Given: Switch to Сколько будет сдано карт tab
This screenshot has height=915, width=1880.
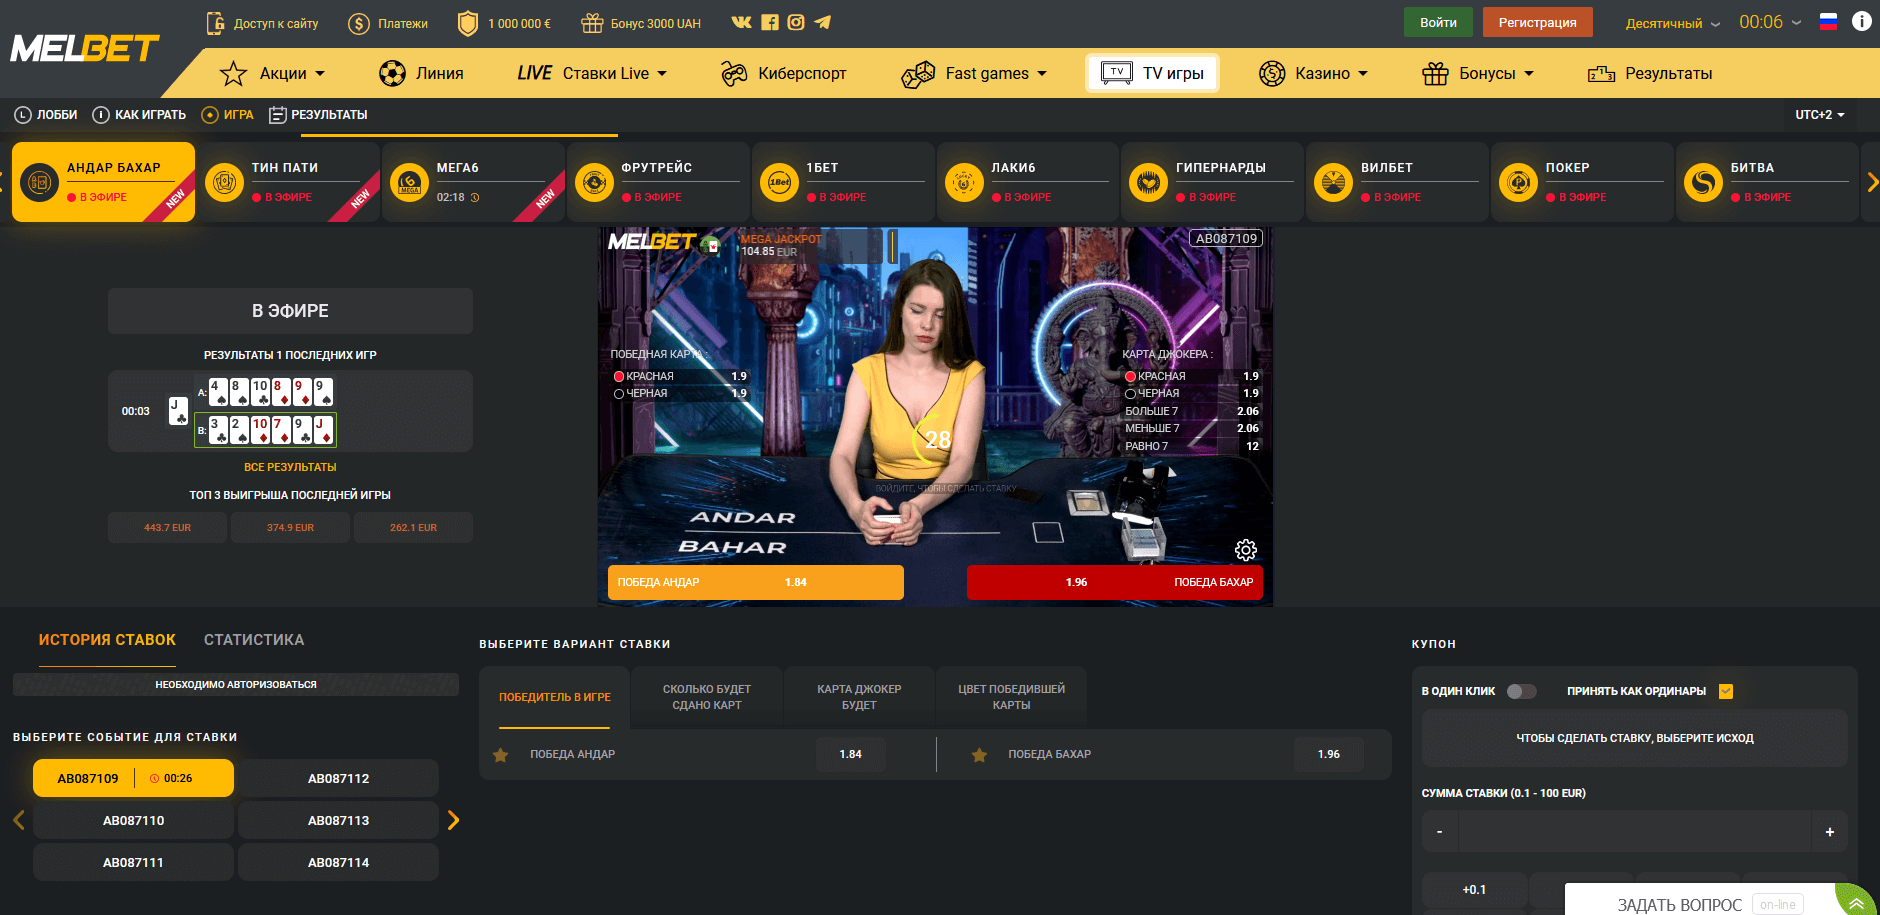Looking at the screenshot, I should coord(707,697).
